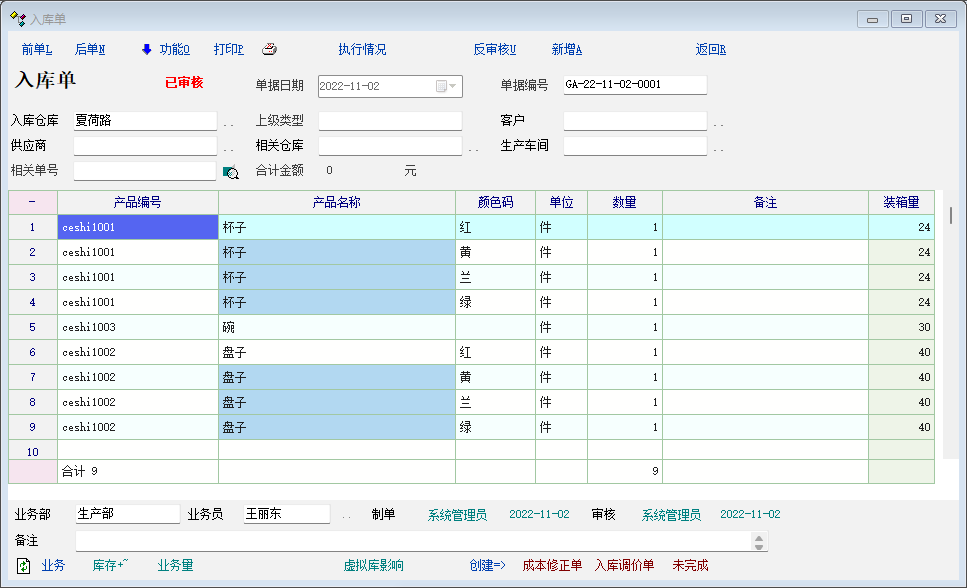
Task: Go to previous document with 前单
Action: [x=36, y=49]
